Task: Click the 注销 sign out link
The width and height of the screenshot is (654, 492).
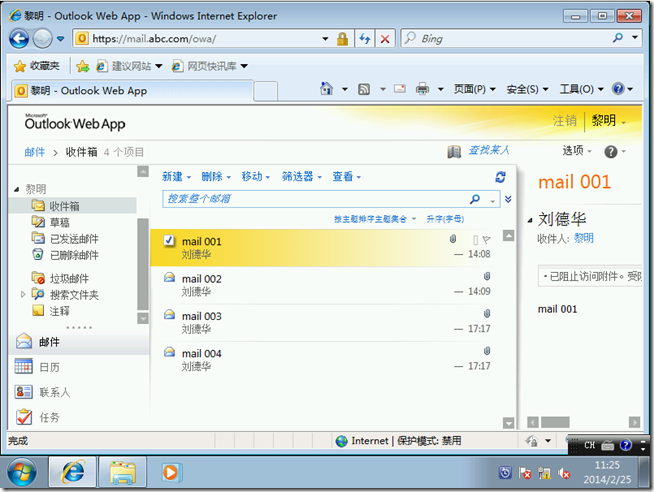Action: coord(564,121)
